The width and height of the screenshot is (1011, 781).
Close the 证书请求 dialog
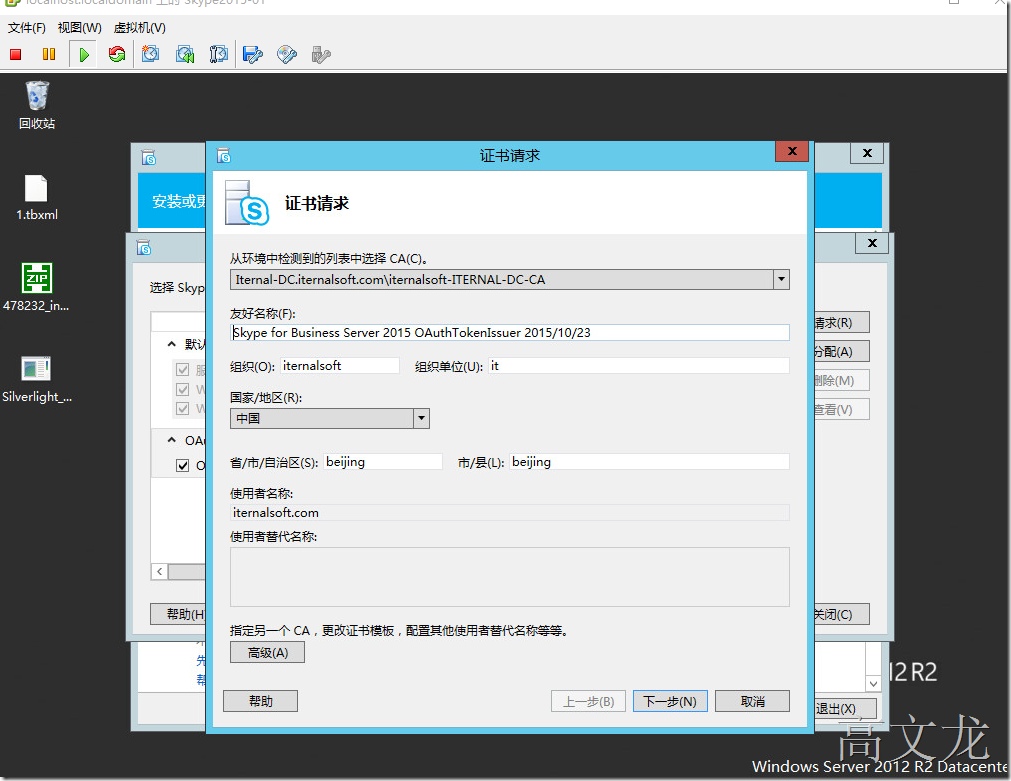click(x=792, y=152)
